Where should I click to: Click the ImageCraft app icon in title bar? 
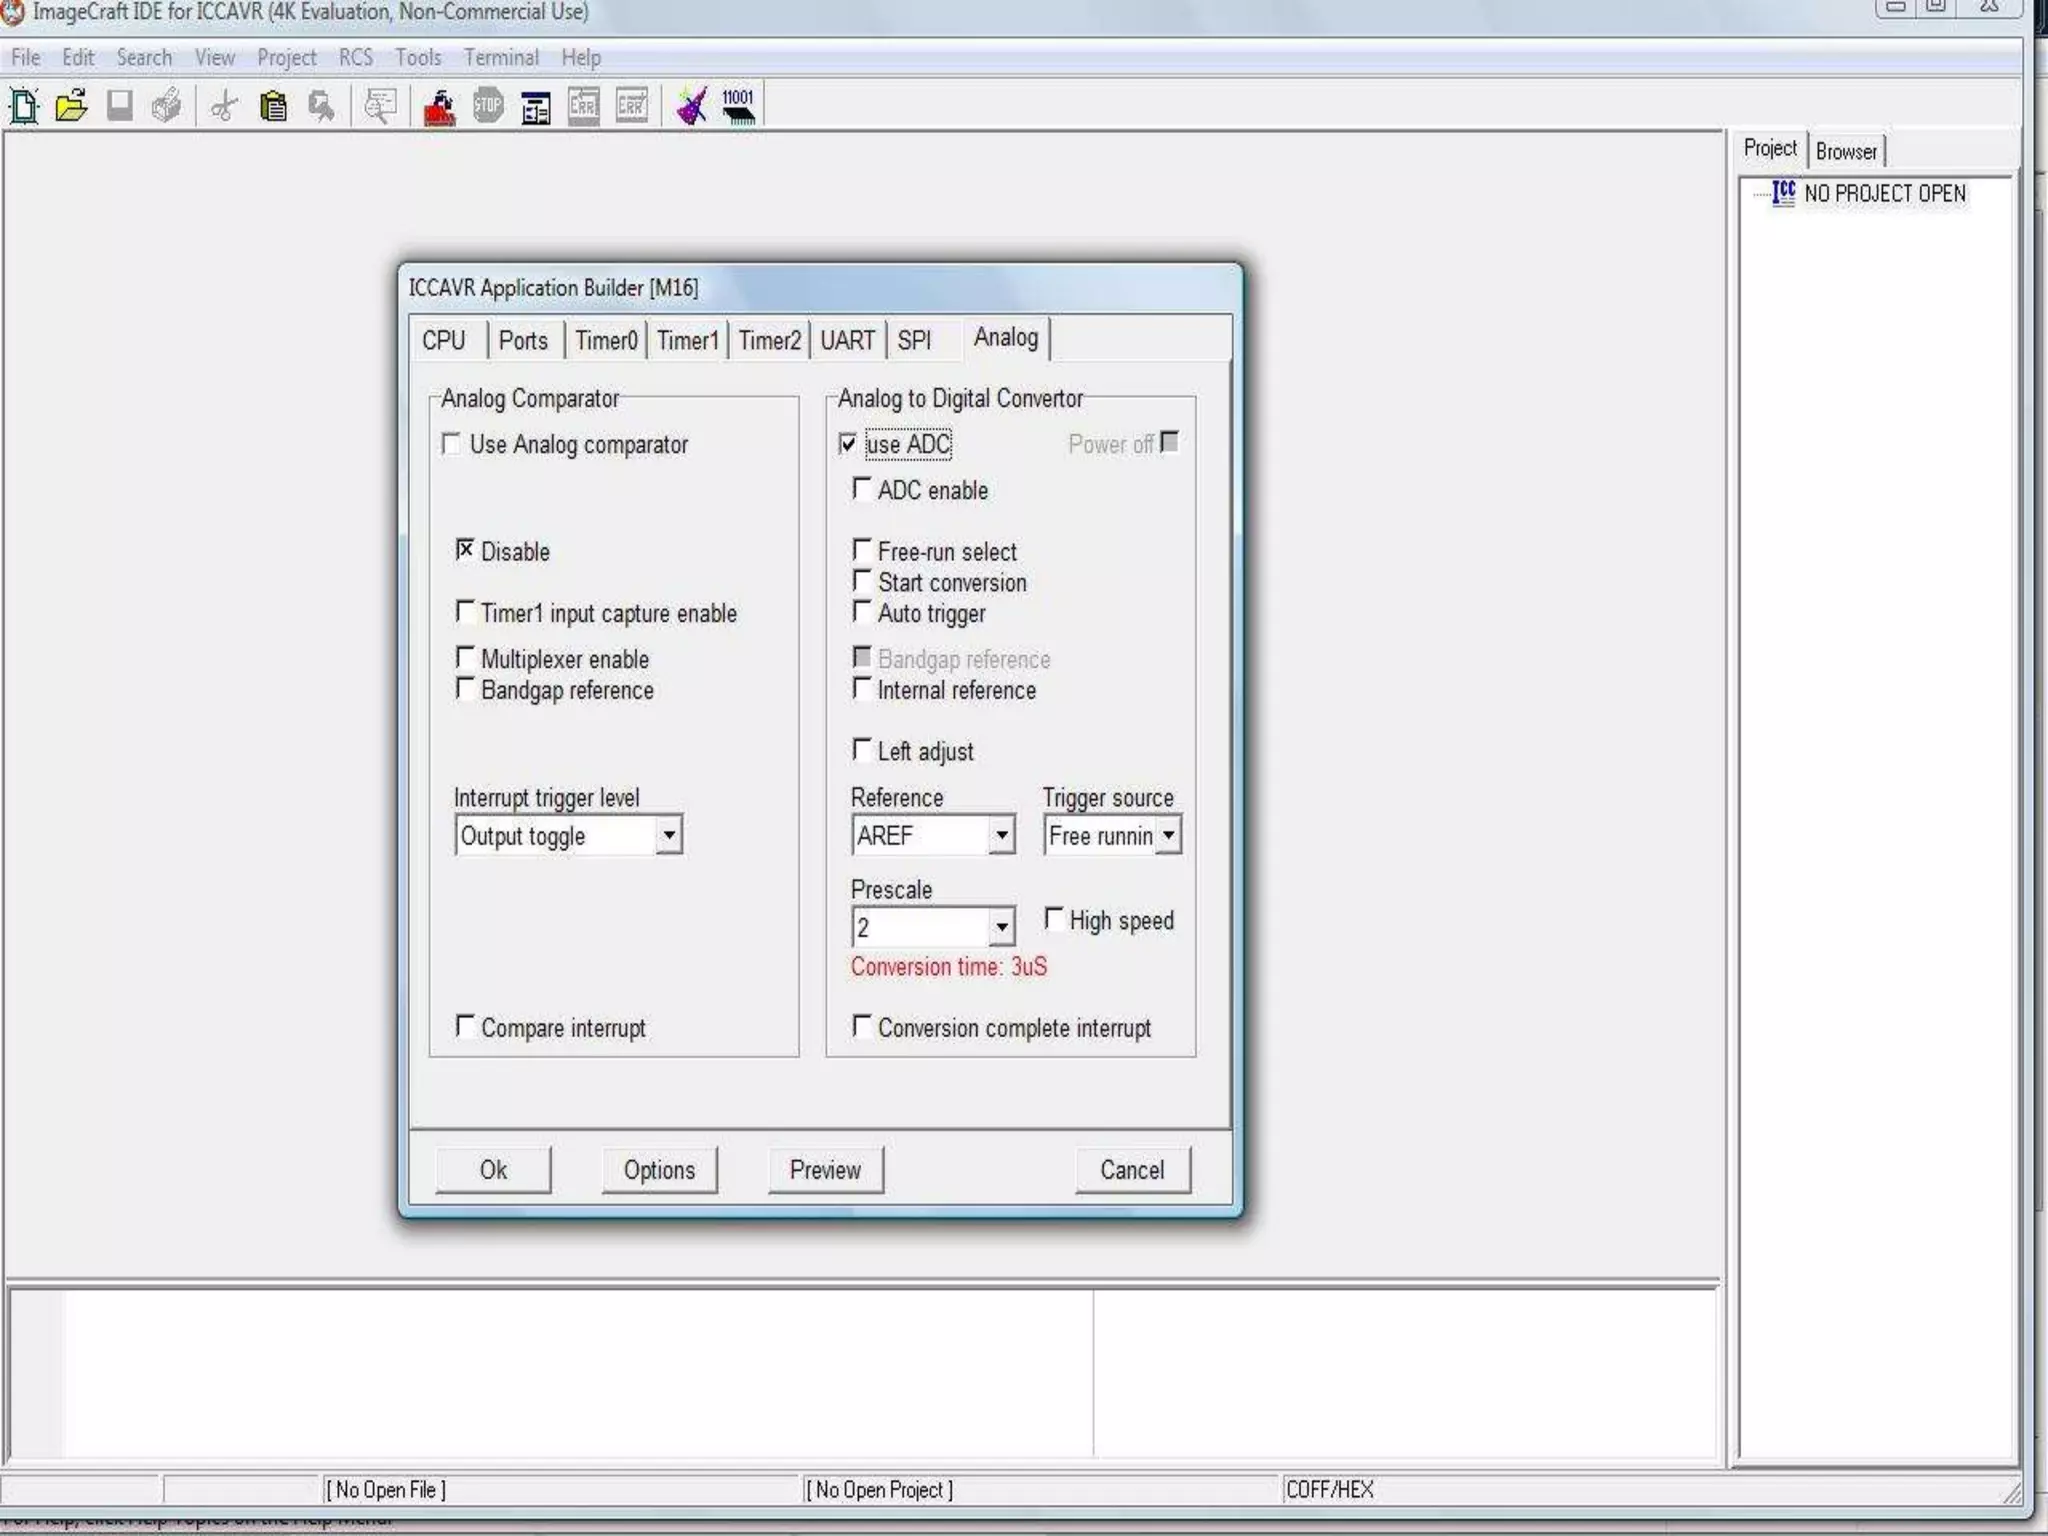click(x=12, y=12)
